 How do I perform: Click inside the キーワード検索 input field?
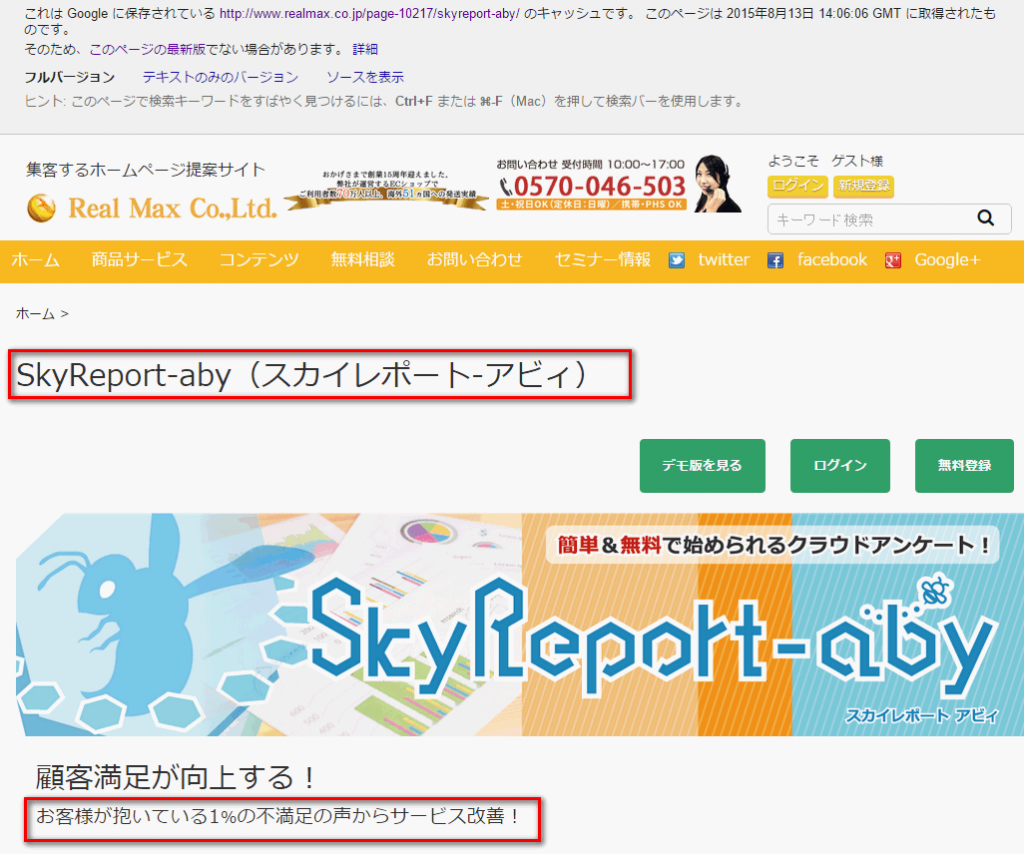[x=872, y=219]
